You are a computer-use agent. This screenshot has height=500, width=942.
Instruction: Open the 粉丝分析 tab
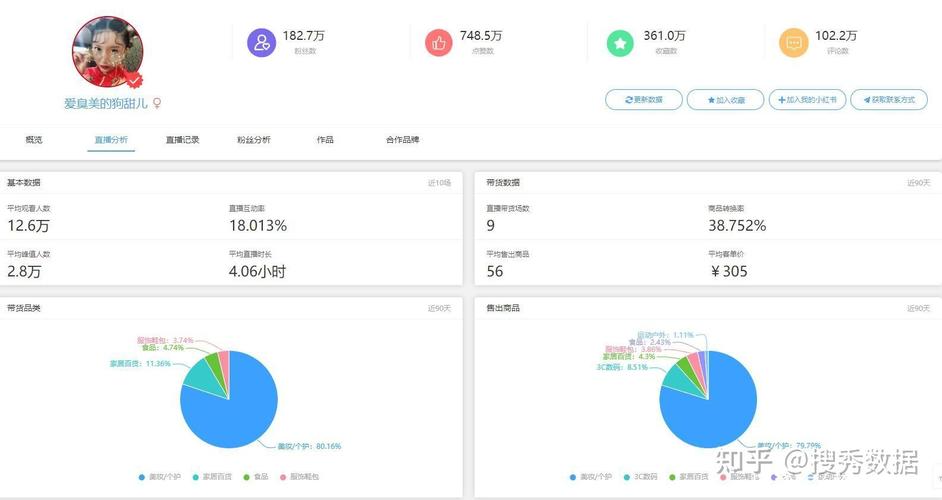pyautogui.click(x=253, y=140)
